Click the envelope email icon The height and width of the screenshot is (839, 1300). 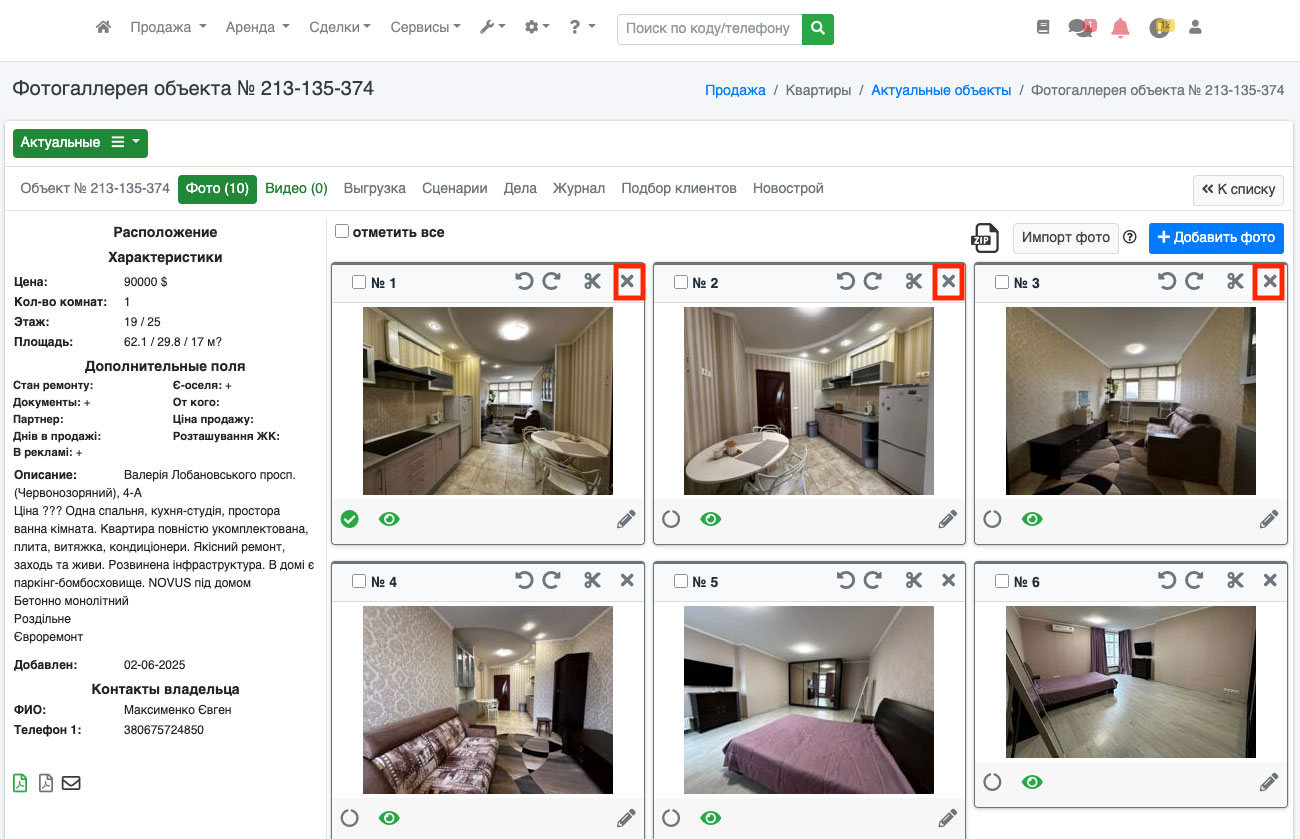(71, 783)
